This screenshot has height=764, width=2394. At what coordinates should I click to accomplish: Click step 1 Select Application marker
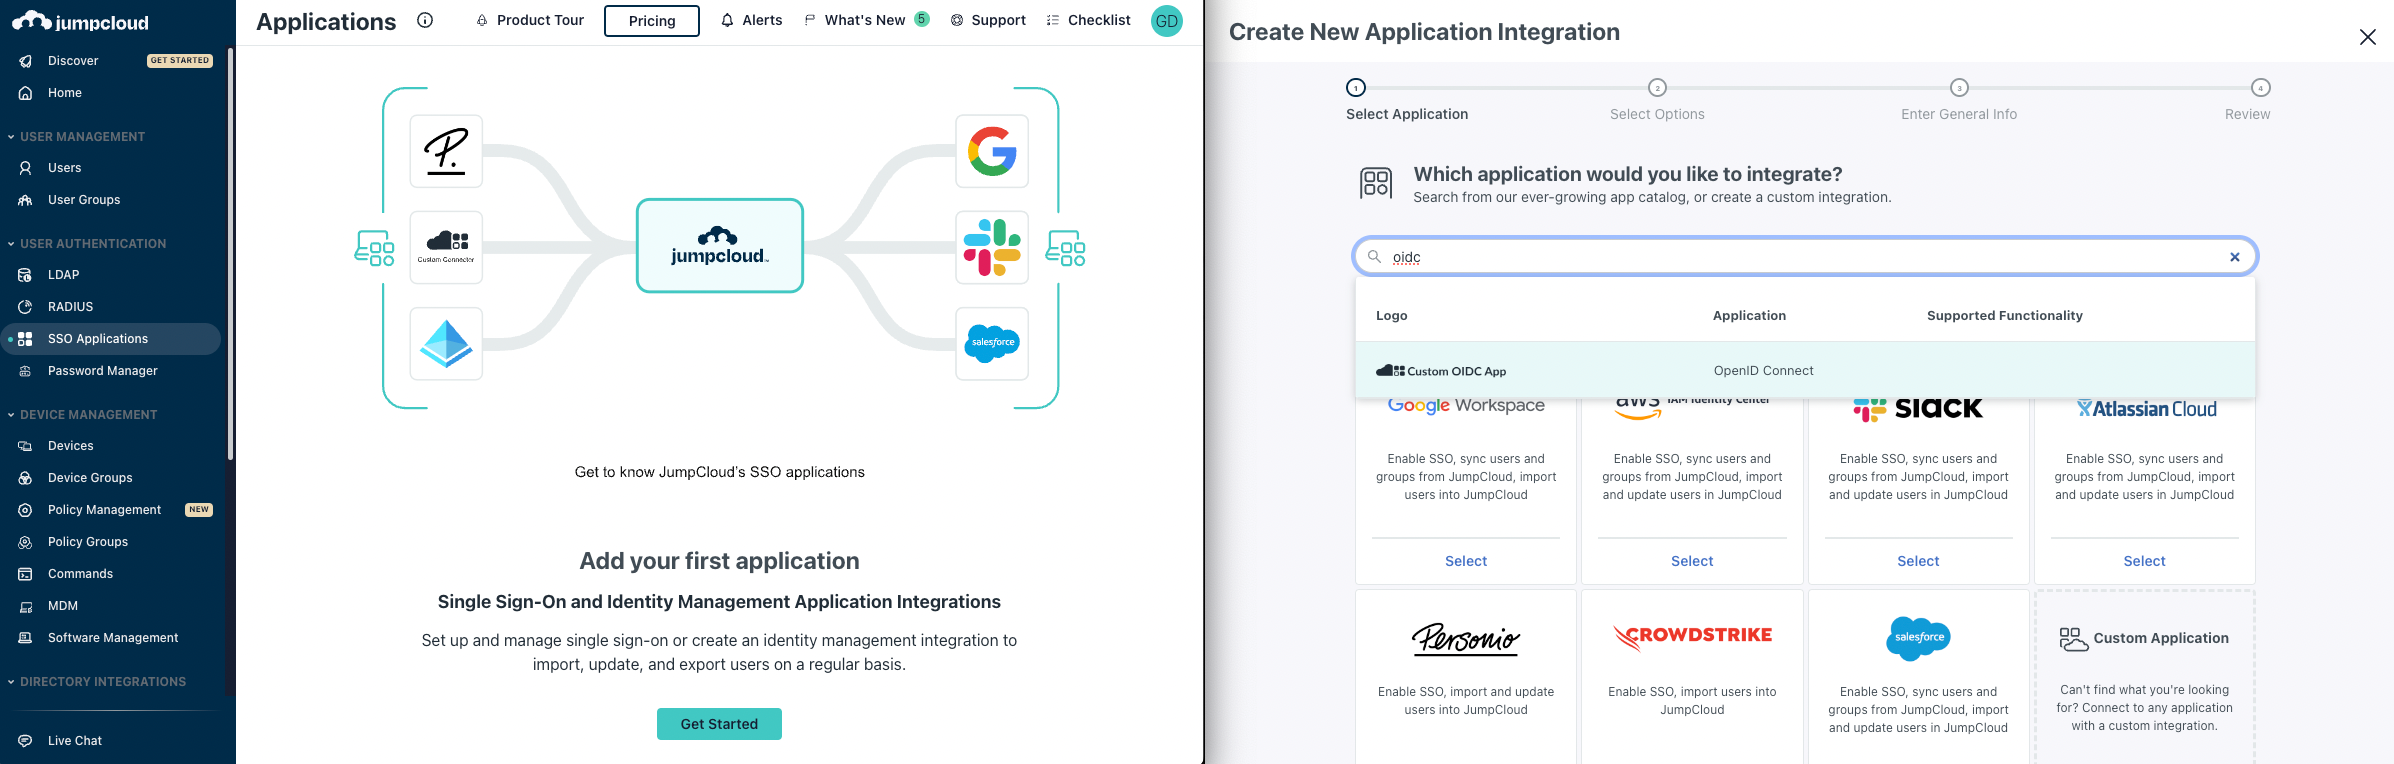tap(1356, 88)
